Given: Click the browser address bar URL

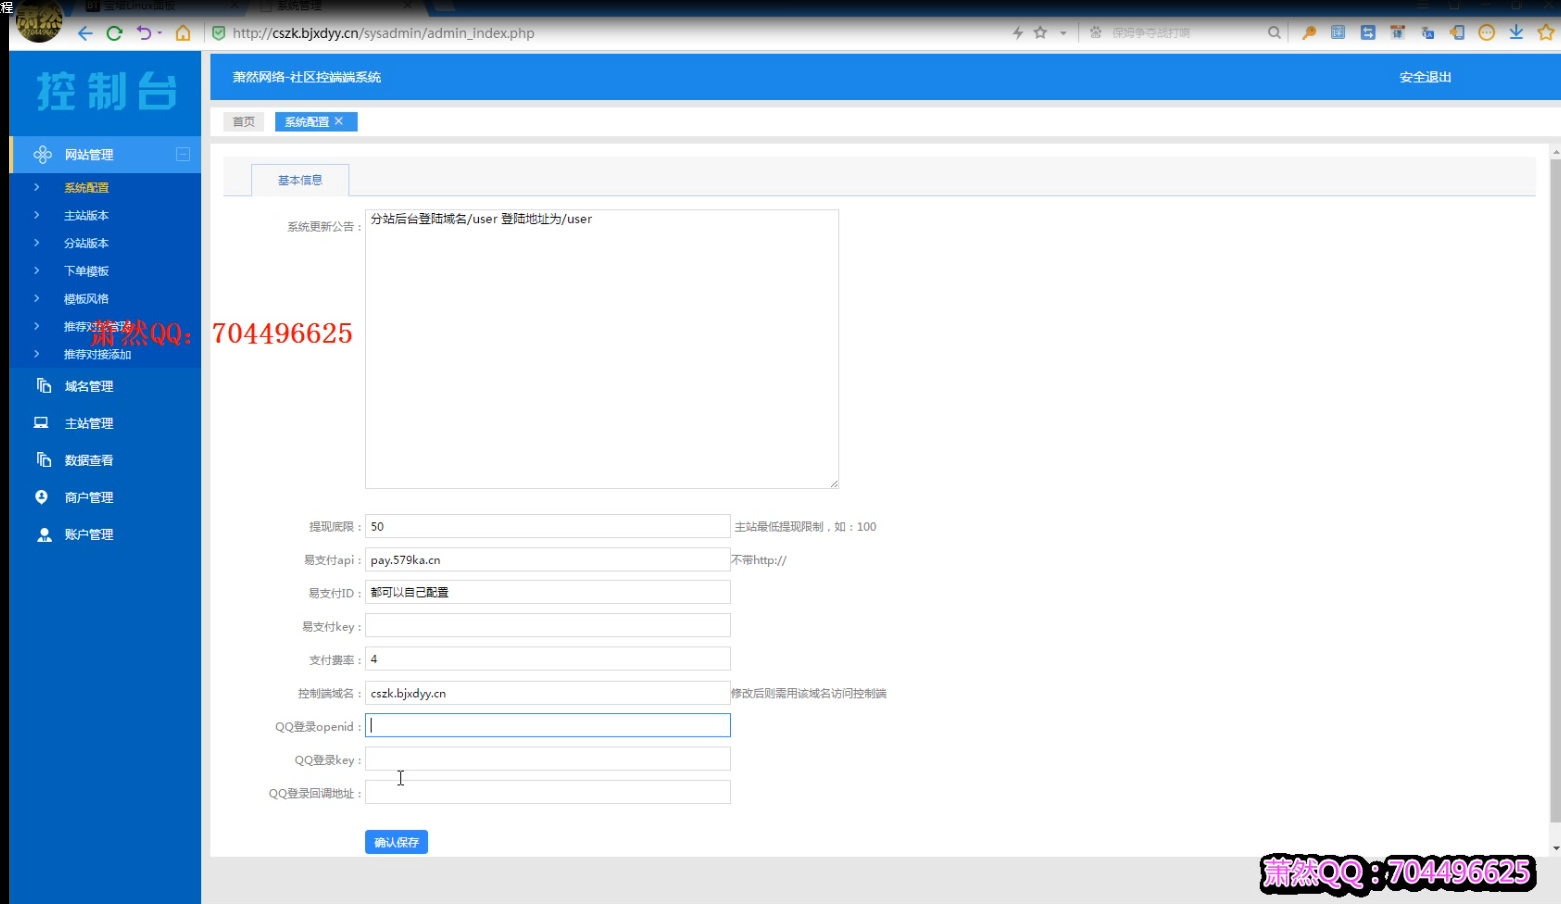Looking at the screenshot, I should [383, 33].
